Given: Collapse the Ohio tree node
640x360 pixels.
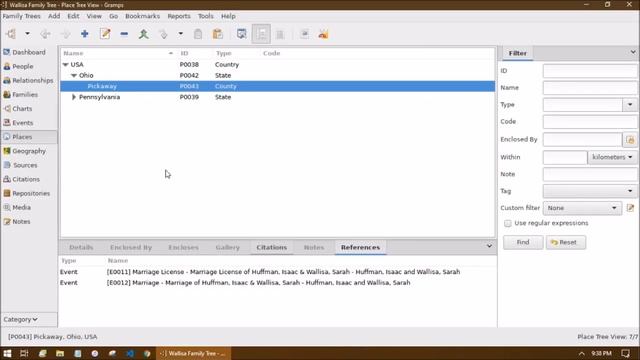Looking at the screenshot, I should coord(74,76).
